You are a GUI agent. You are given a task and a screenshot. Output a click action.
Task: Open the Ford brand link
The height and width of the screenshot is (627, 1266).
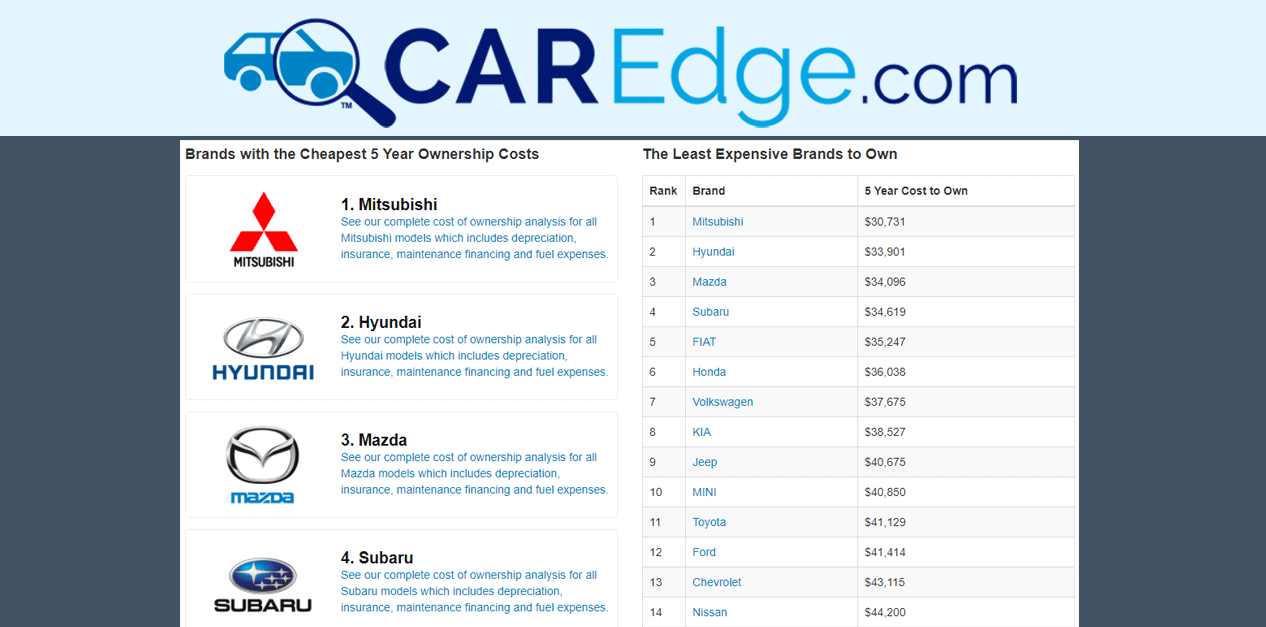pos(703,551)
